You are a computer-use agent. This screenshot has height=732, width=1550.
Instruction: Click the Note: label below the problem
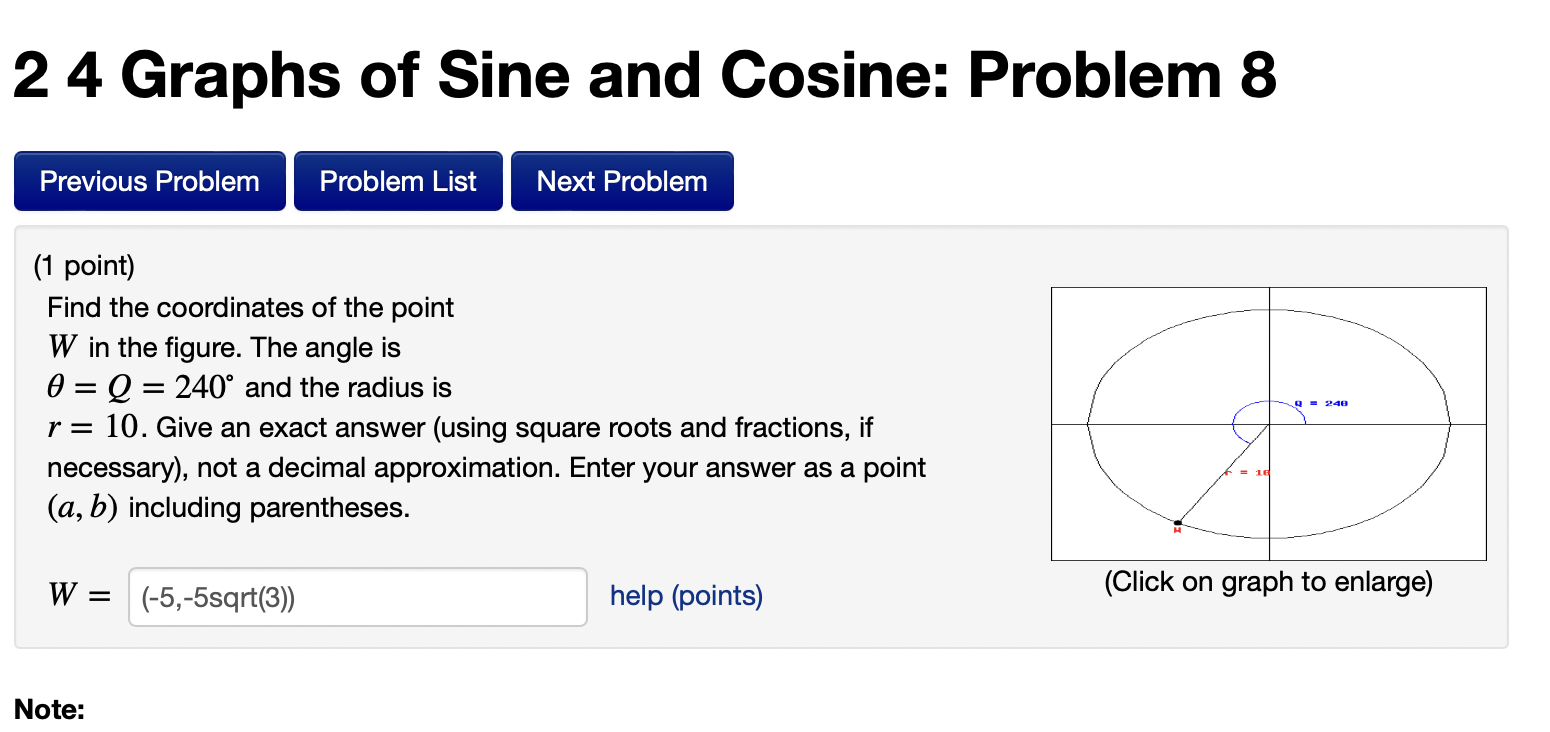(46, 709)
